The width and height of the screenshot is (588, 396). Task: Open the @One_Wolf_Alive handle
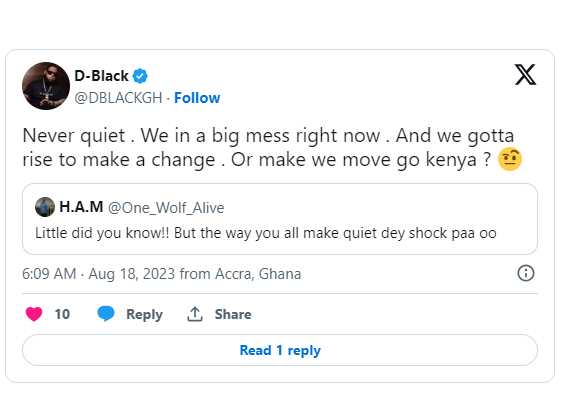166,208
